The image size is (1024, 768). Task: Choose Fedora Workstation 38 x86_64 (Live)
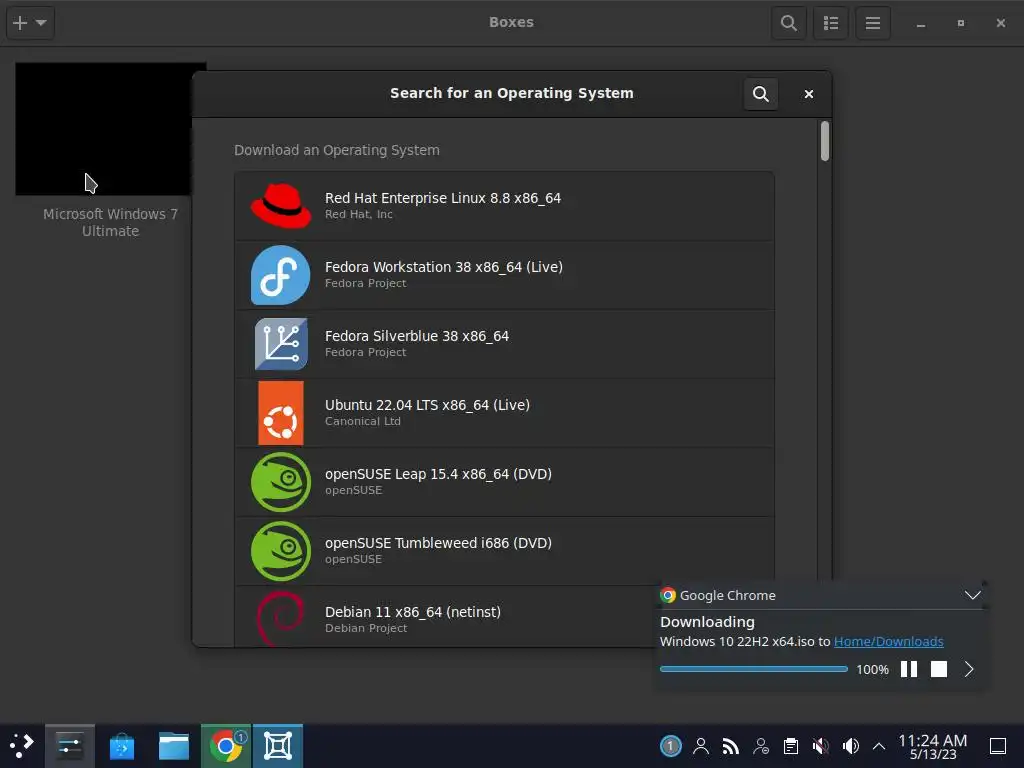click(504, 275)
